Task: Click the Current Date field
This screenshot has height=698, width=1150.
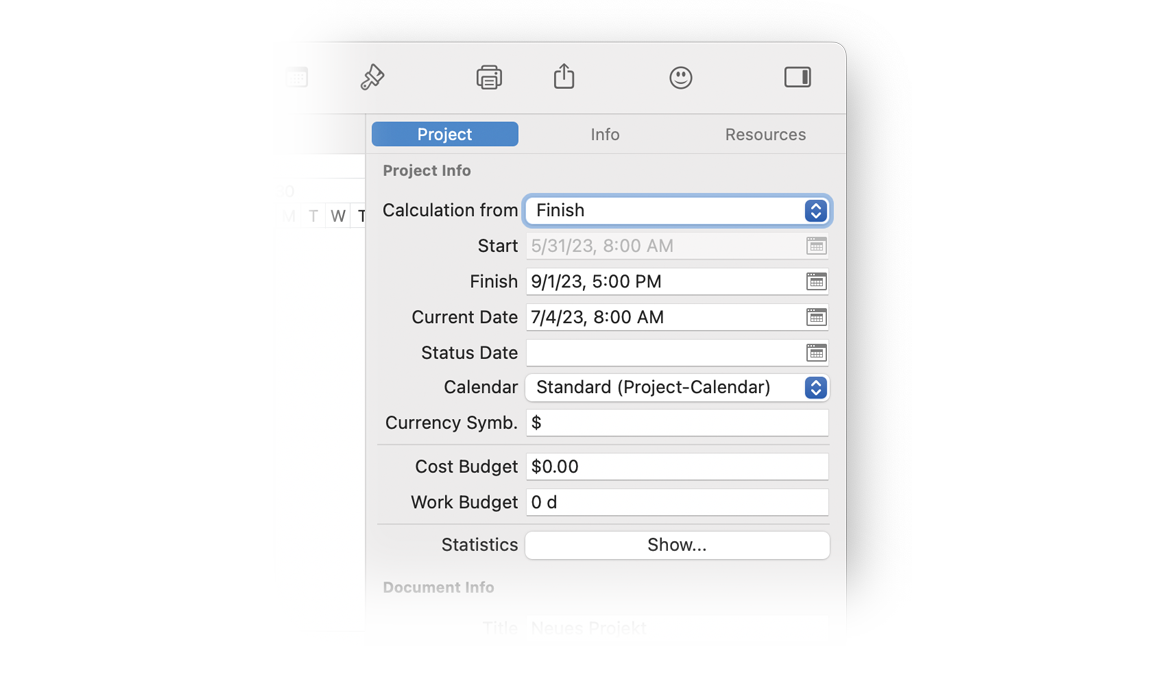Action: pyautogui.click(x=677, y=317)
